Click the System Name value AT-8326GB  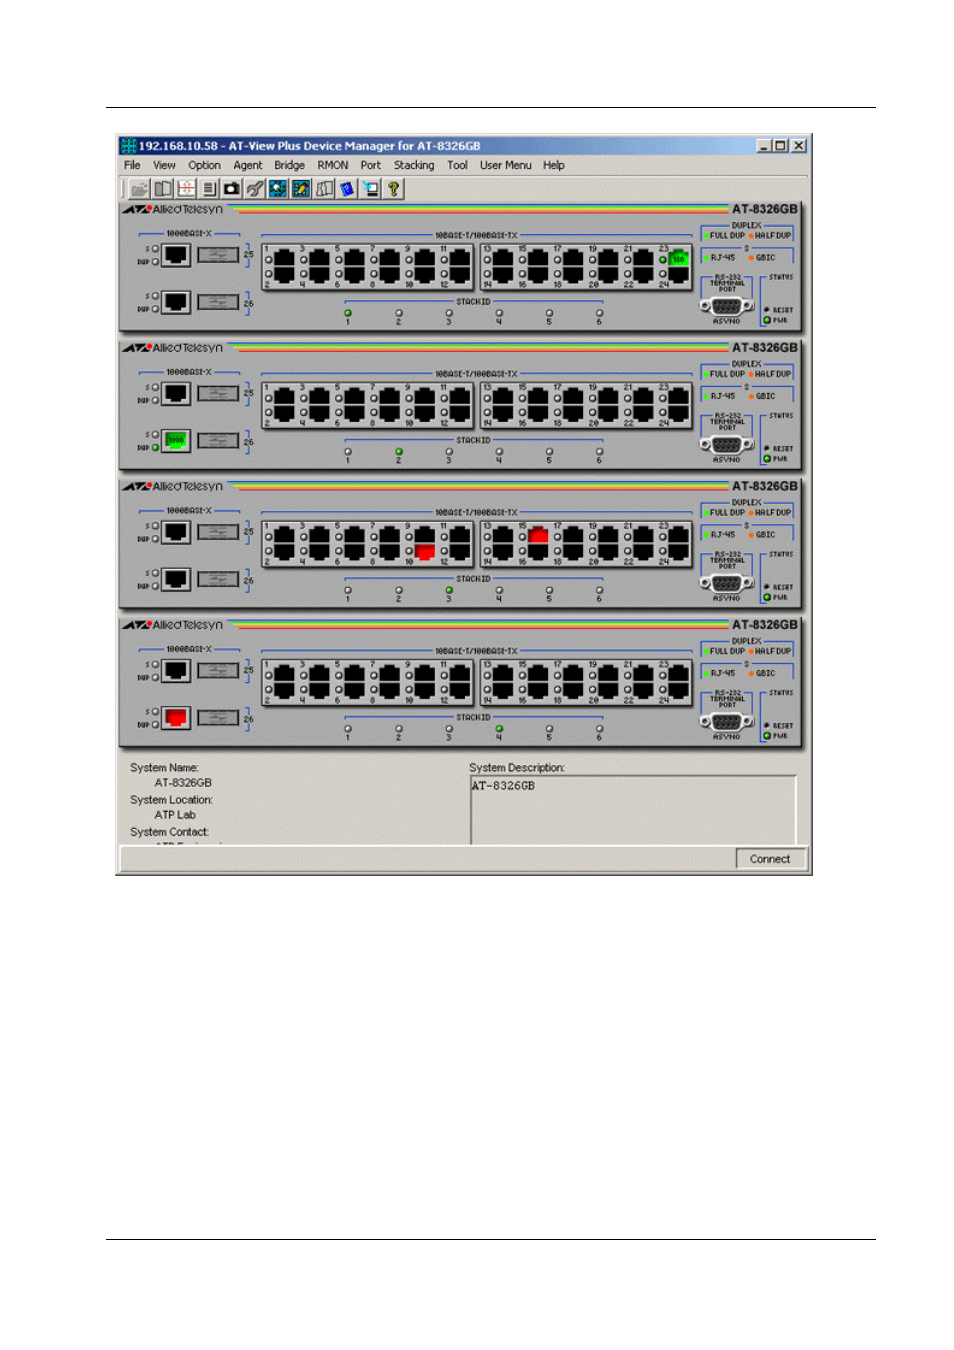point(183,784)
